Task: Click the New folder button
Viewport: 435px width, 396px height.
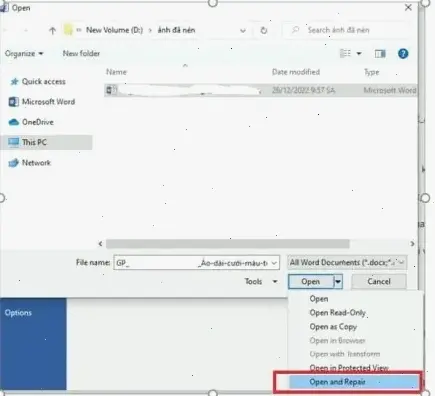Action: coord(81,53)
